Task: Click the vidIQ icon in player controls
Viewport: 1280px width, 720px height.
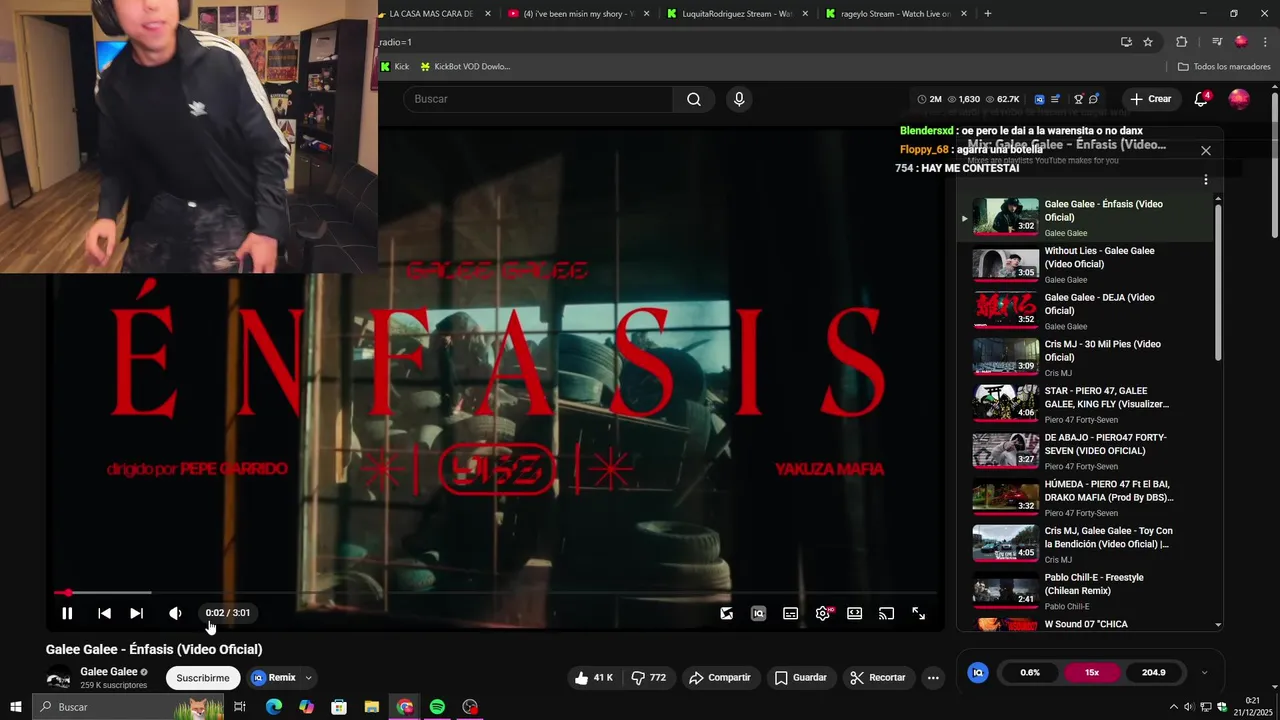Action: click(x=758, y=613)
